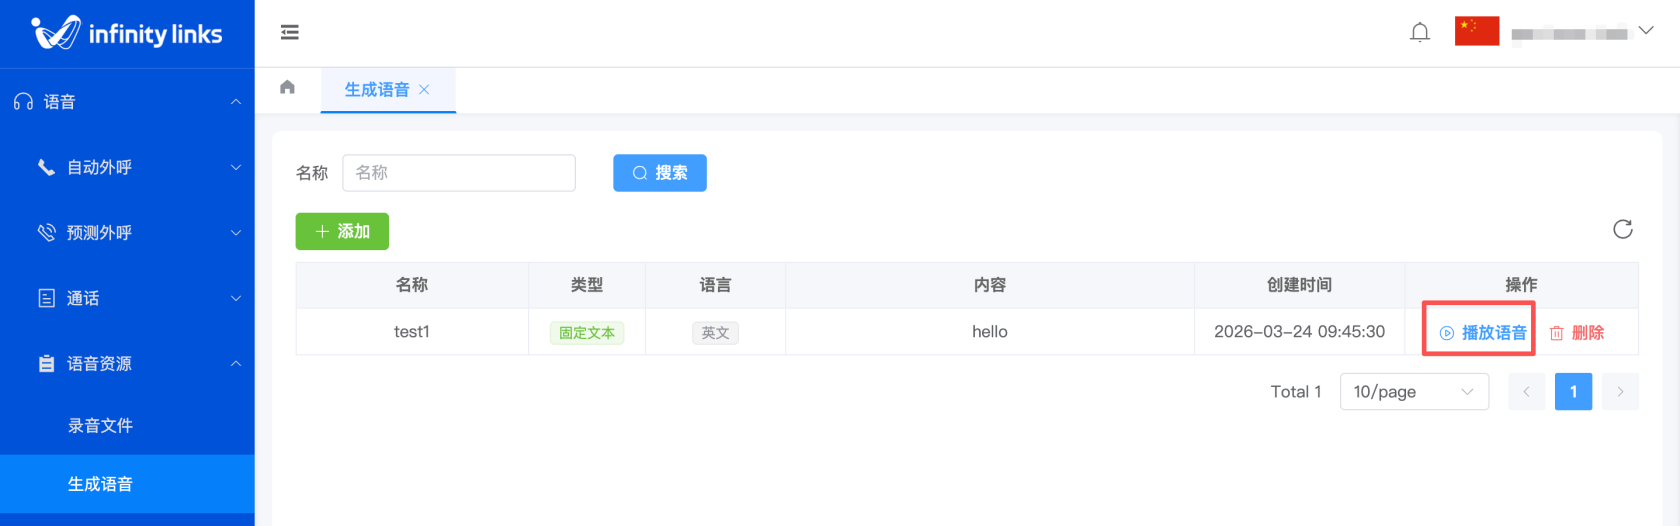The image size is (1680, 526).
Task: Close the 生成语音 tab with X
Action: click(424, 90)
